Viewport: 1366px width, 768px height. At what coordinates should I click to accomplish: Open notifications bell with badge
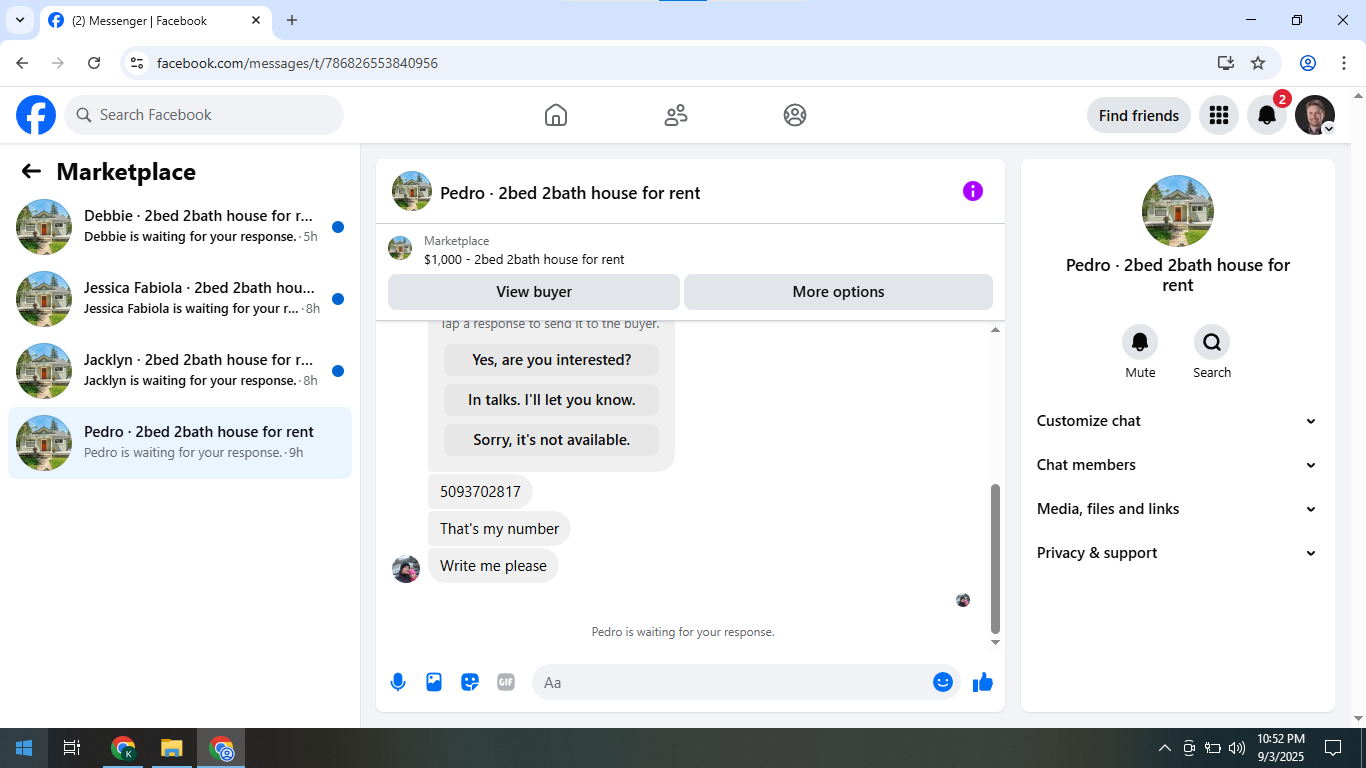[x=1267, y=115]
